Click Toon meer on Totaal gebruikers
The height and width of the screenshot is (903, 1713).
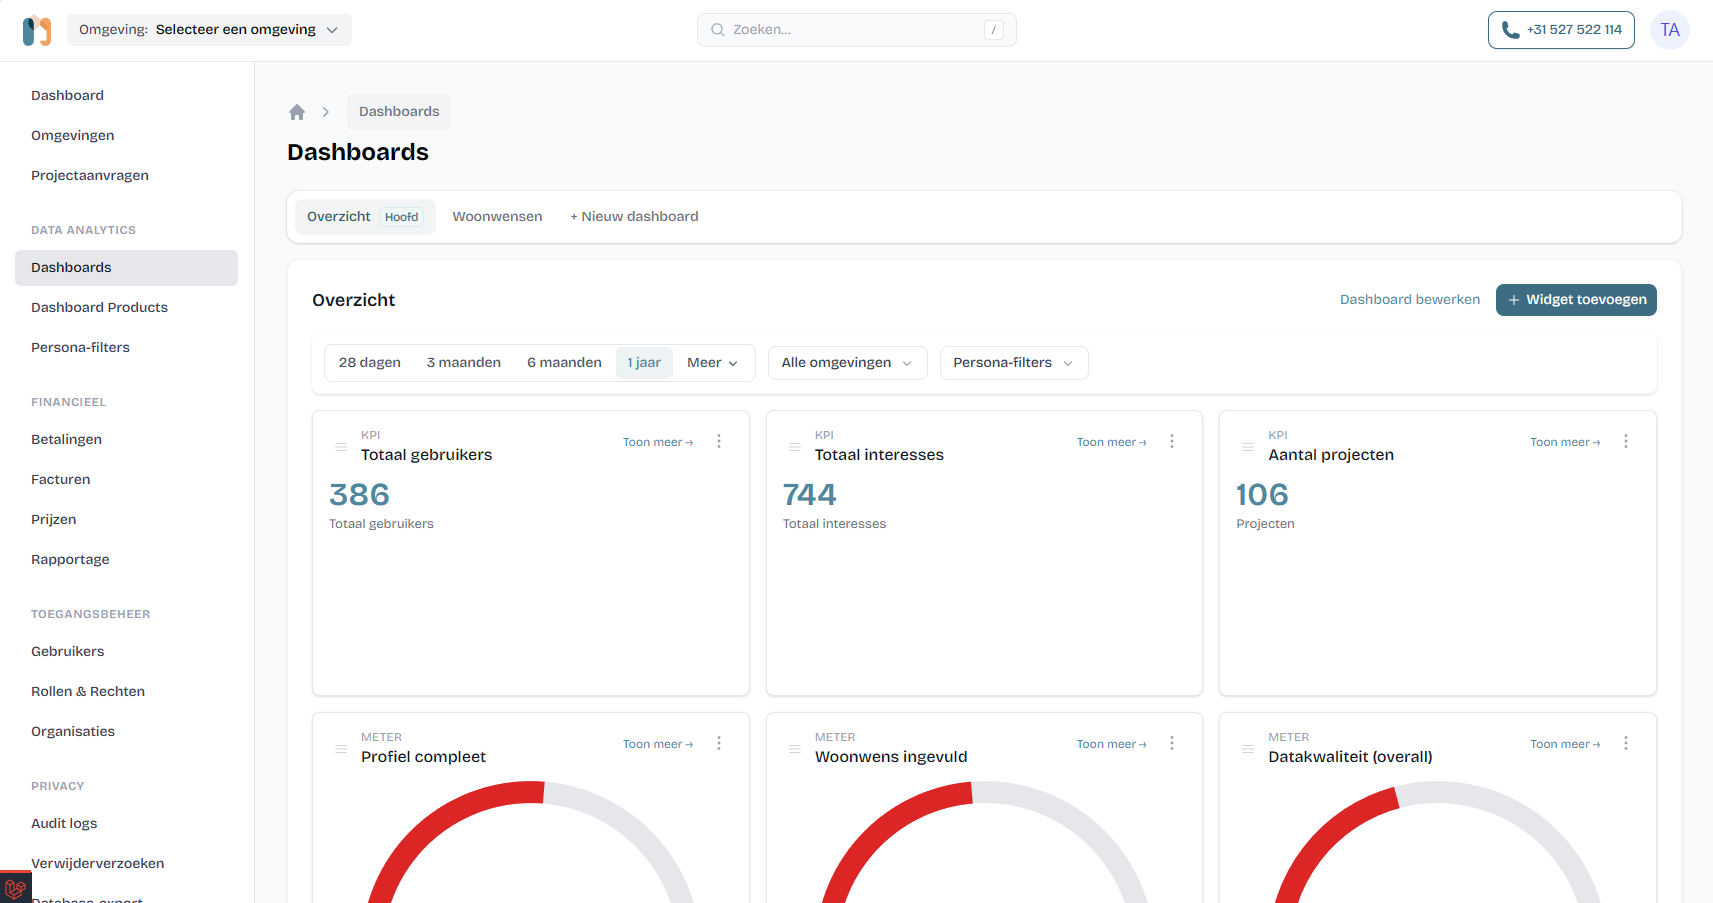coord(658,442)
